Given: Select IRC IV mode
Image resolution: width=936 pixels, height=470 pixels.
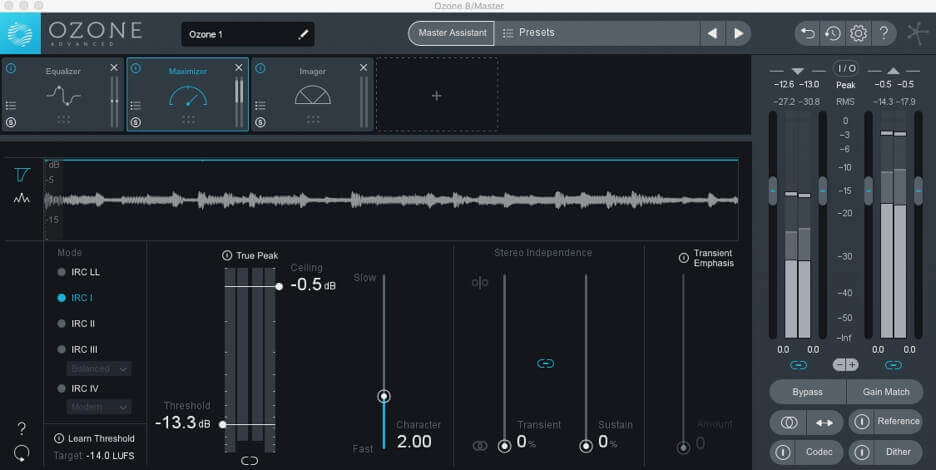Looking at the screenshot, I should [78, 389].
